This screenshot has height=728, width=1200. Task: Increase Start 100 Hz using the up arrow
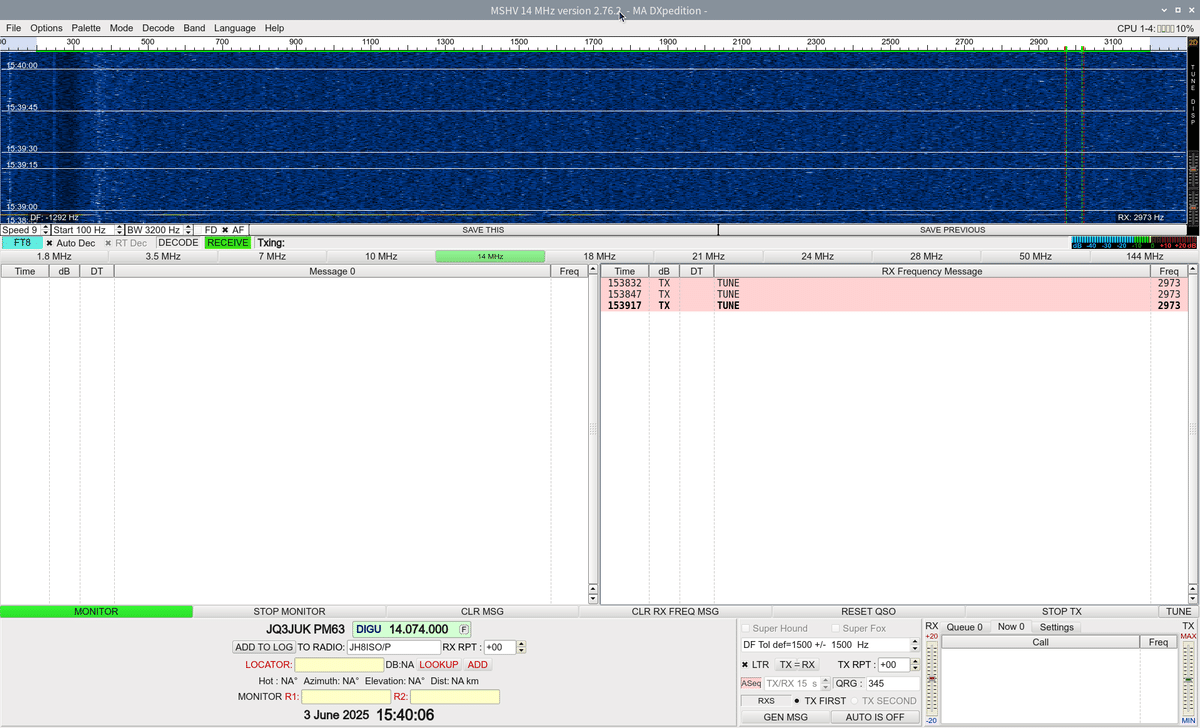click(119, 227)
